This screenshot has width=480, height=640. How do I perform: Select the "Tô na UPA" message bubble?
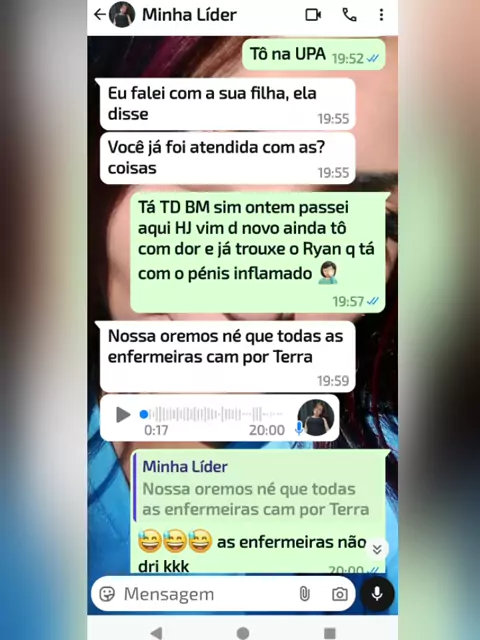(313, 55)
